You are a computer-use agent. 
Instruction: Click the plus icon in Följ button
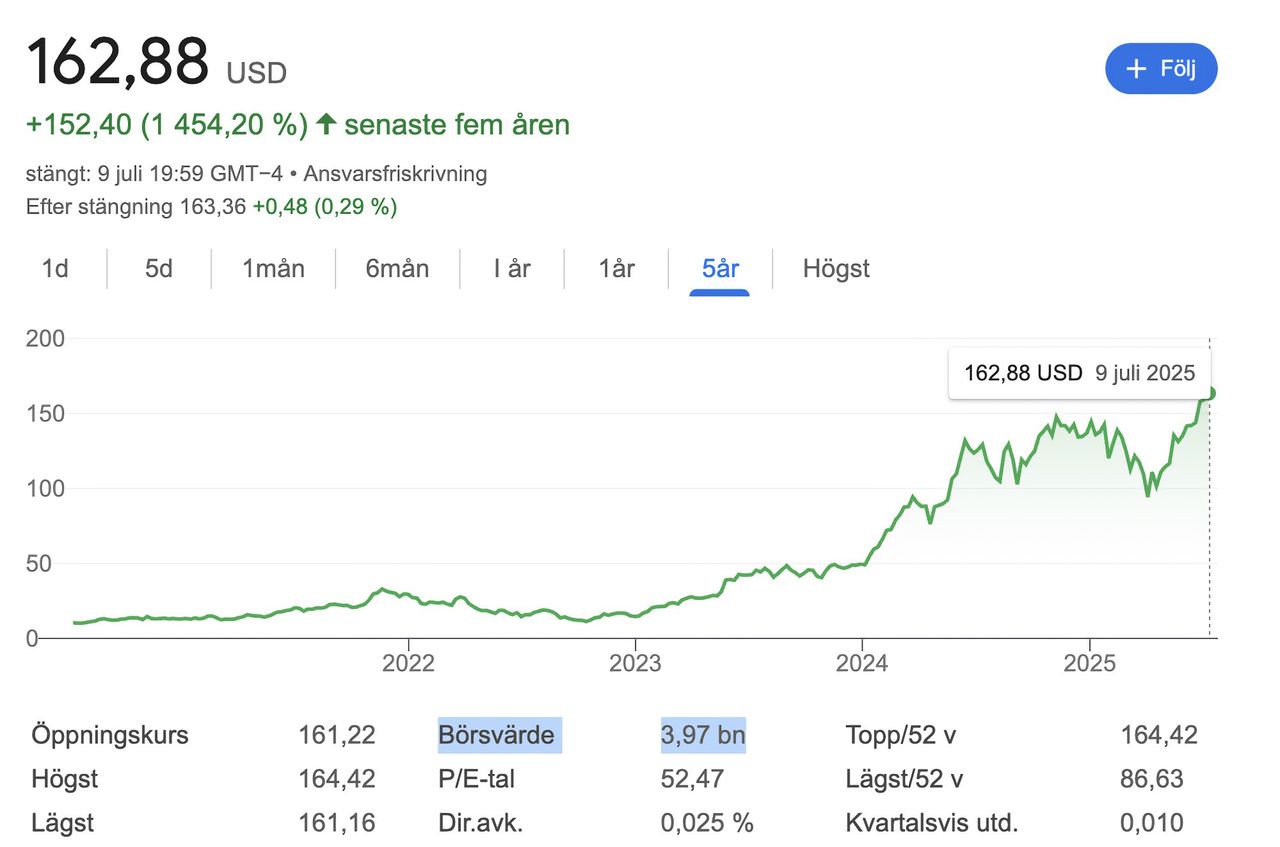(1136, 69)
